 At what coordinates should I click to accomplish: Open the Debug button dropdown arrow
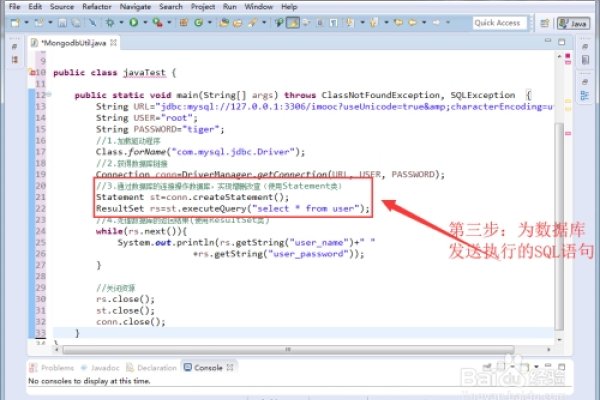(x=123, y=22)
